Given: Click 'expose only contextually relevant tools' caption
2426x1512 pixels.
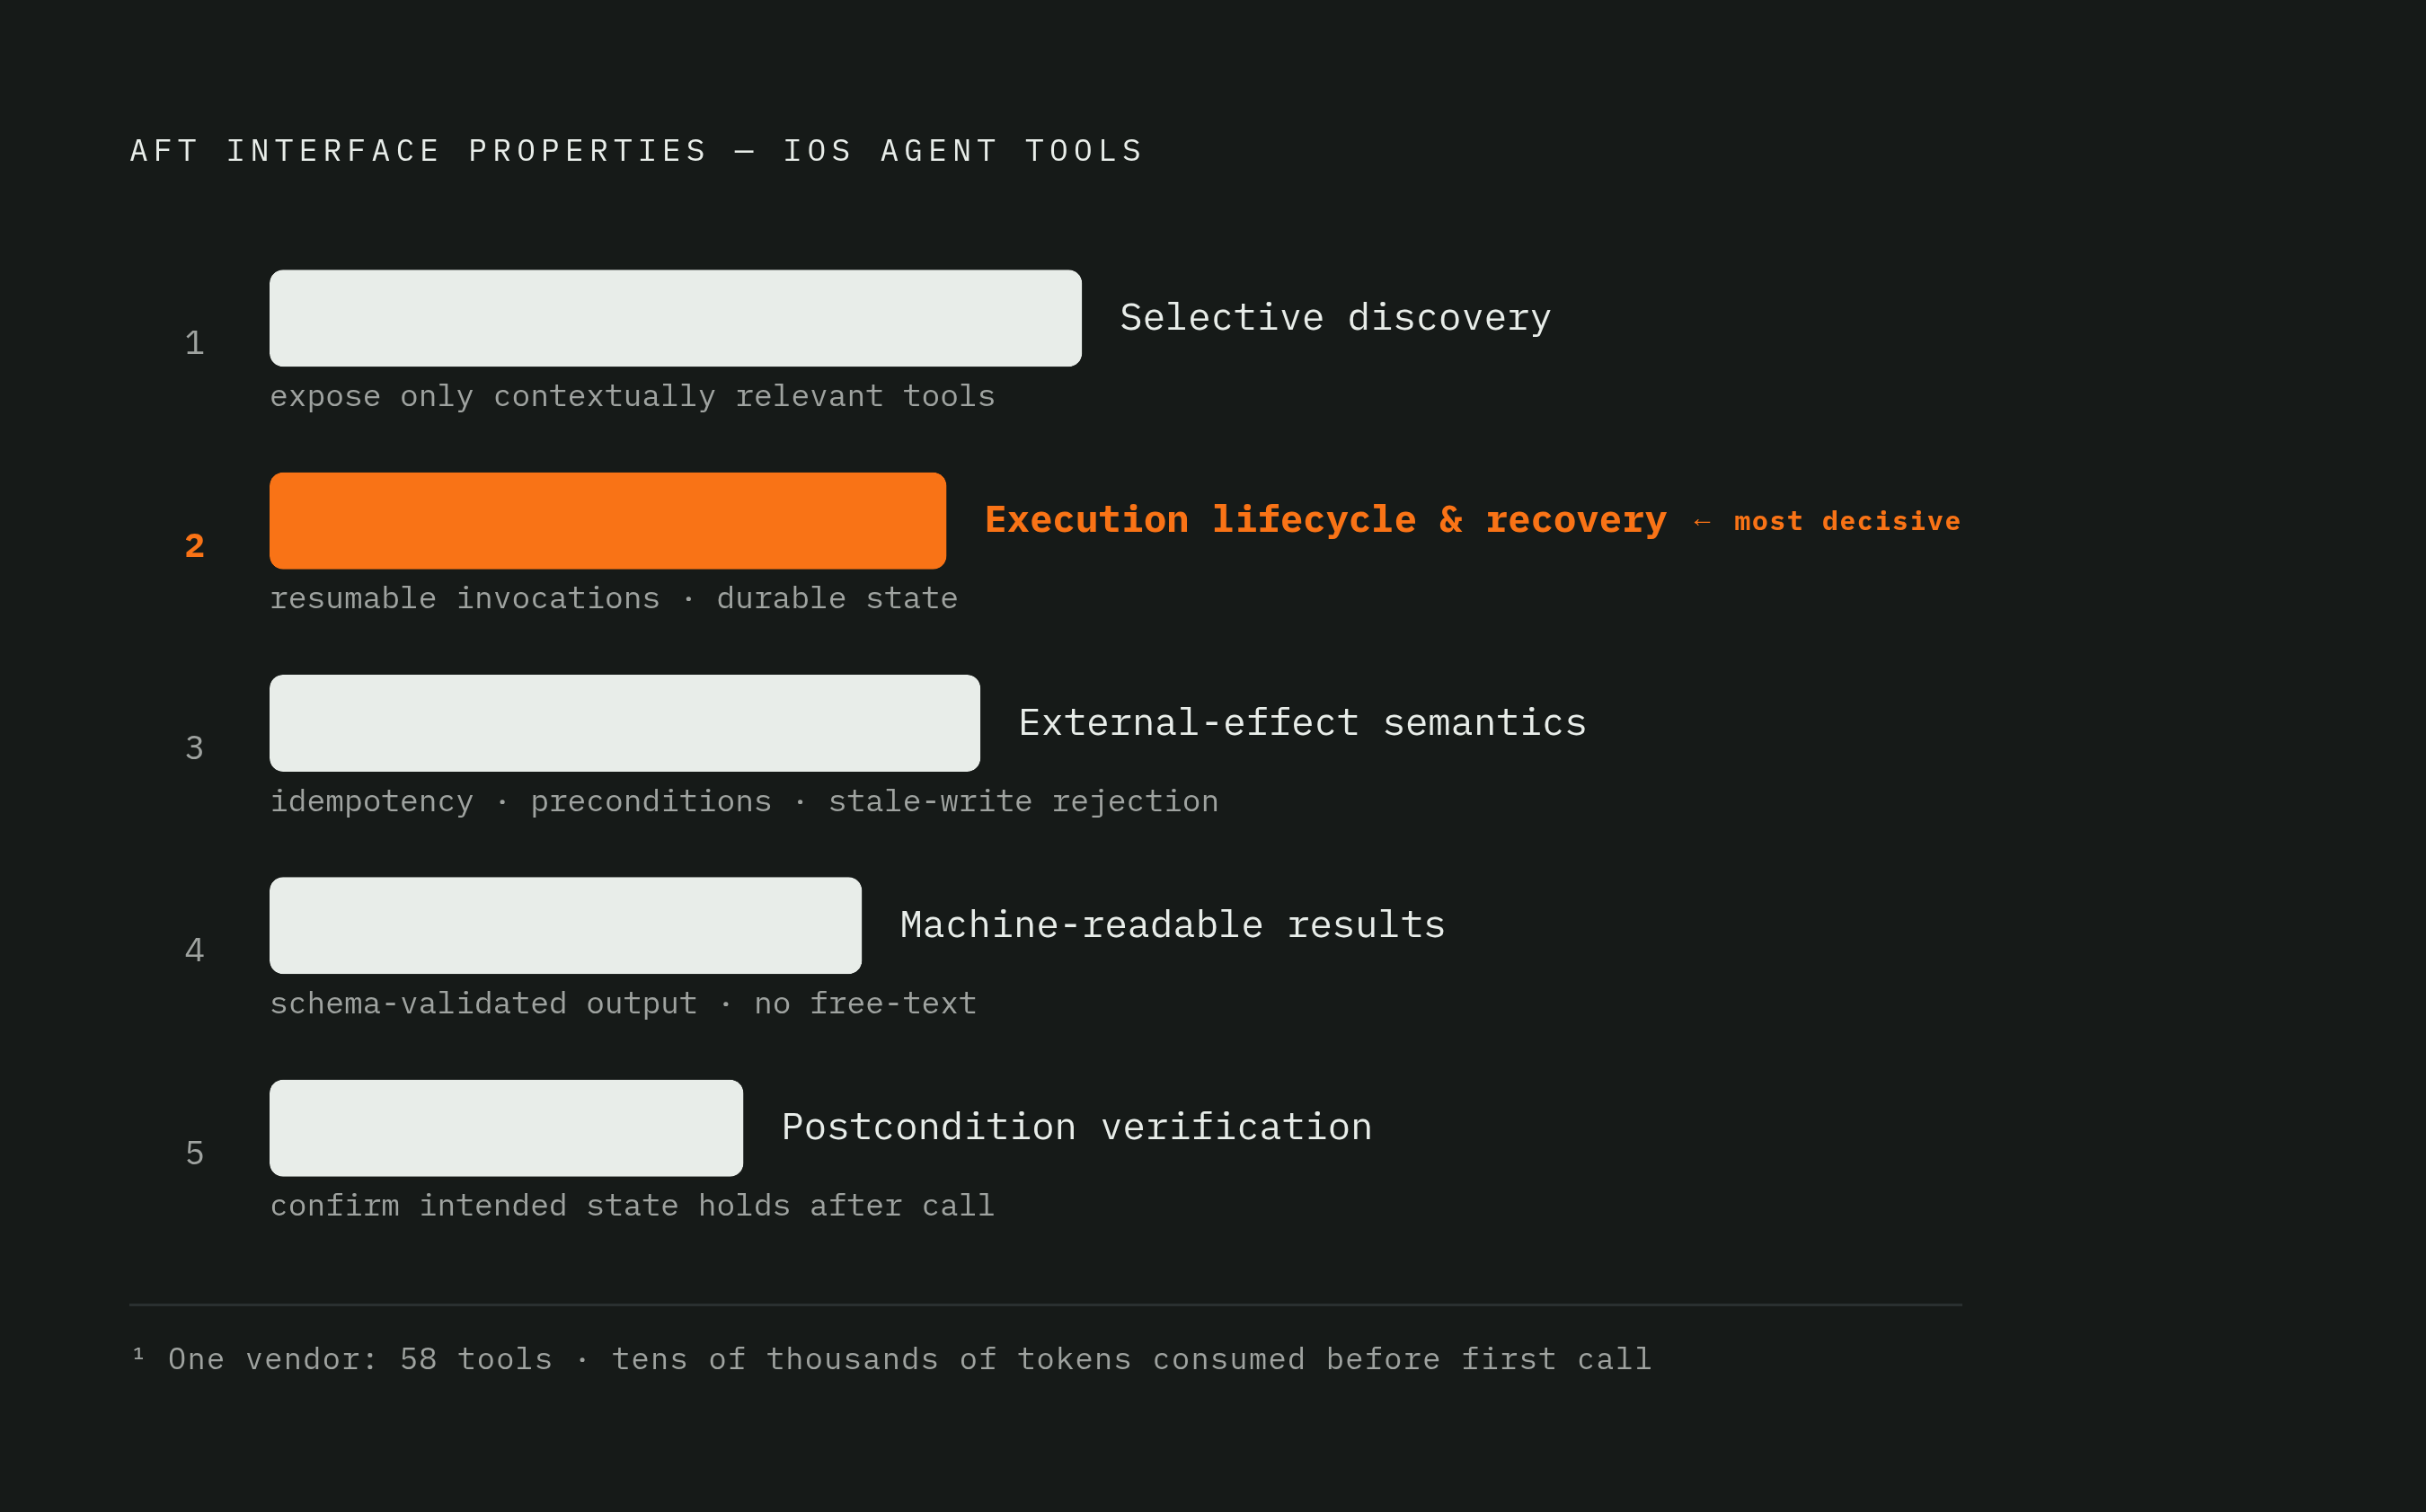Looking at the screenshot, I should (x=632, y=396).
